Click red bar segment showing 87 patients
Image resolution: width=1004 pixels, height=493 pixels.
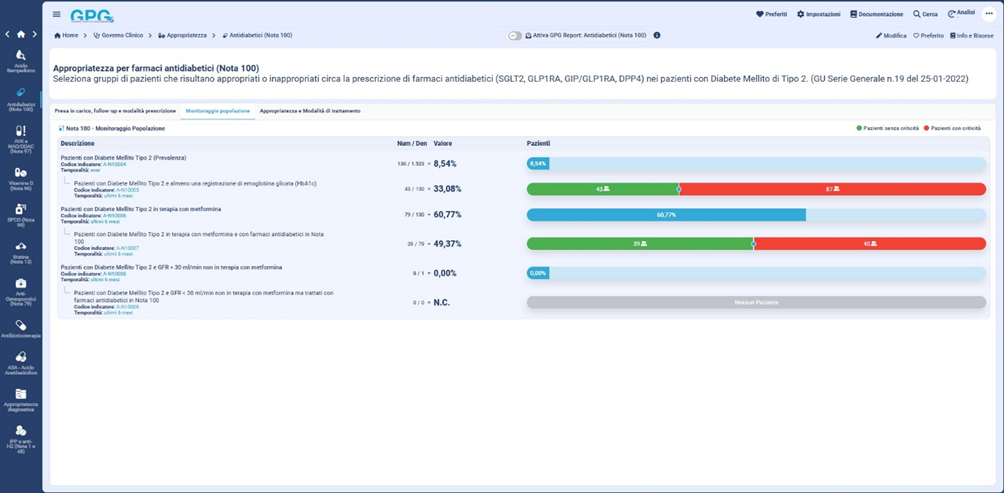832,189
